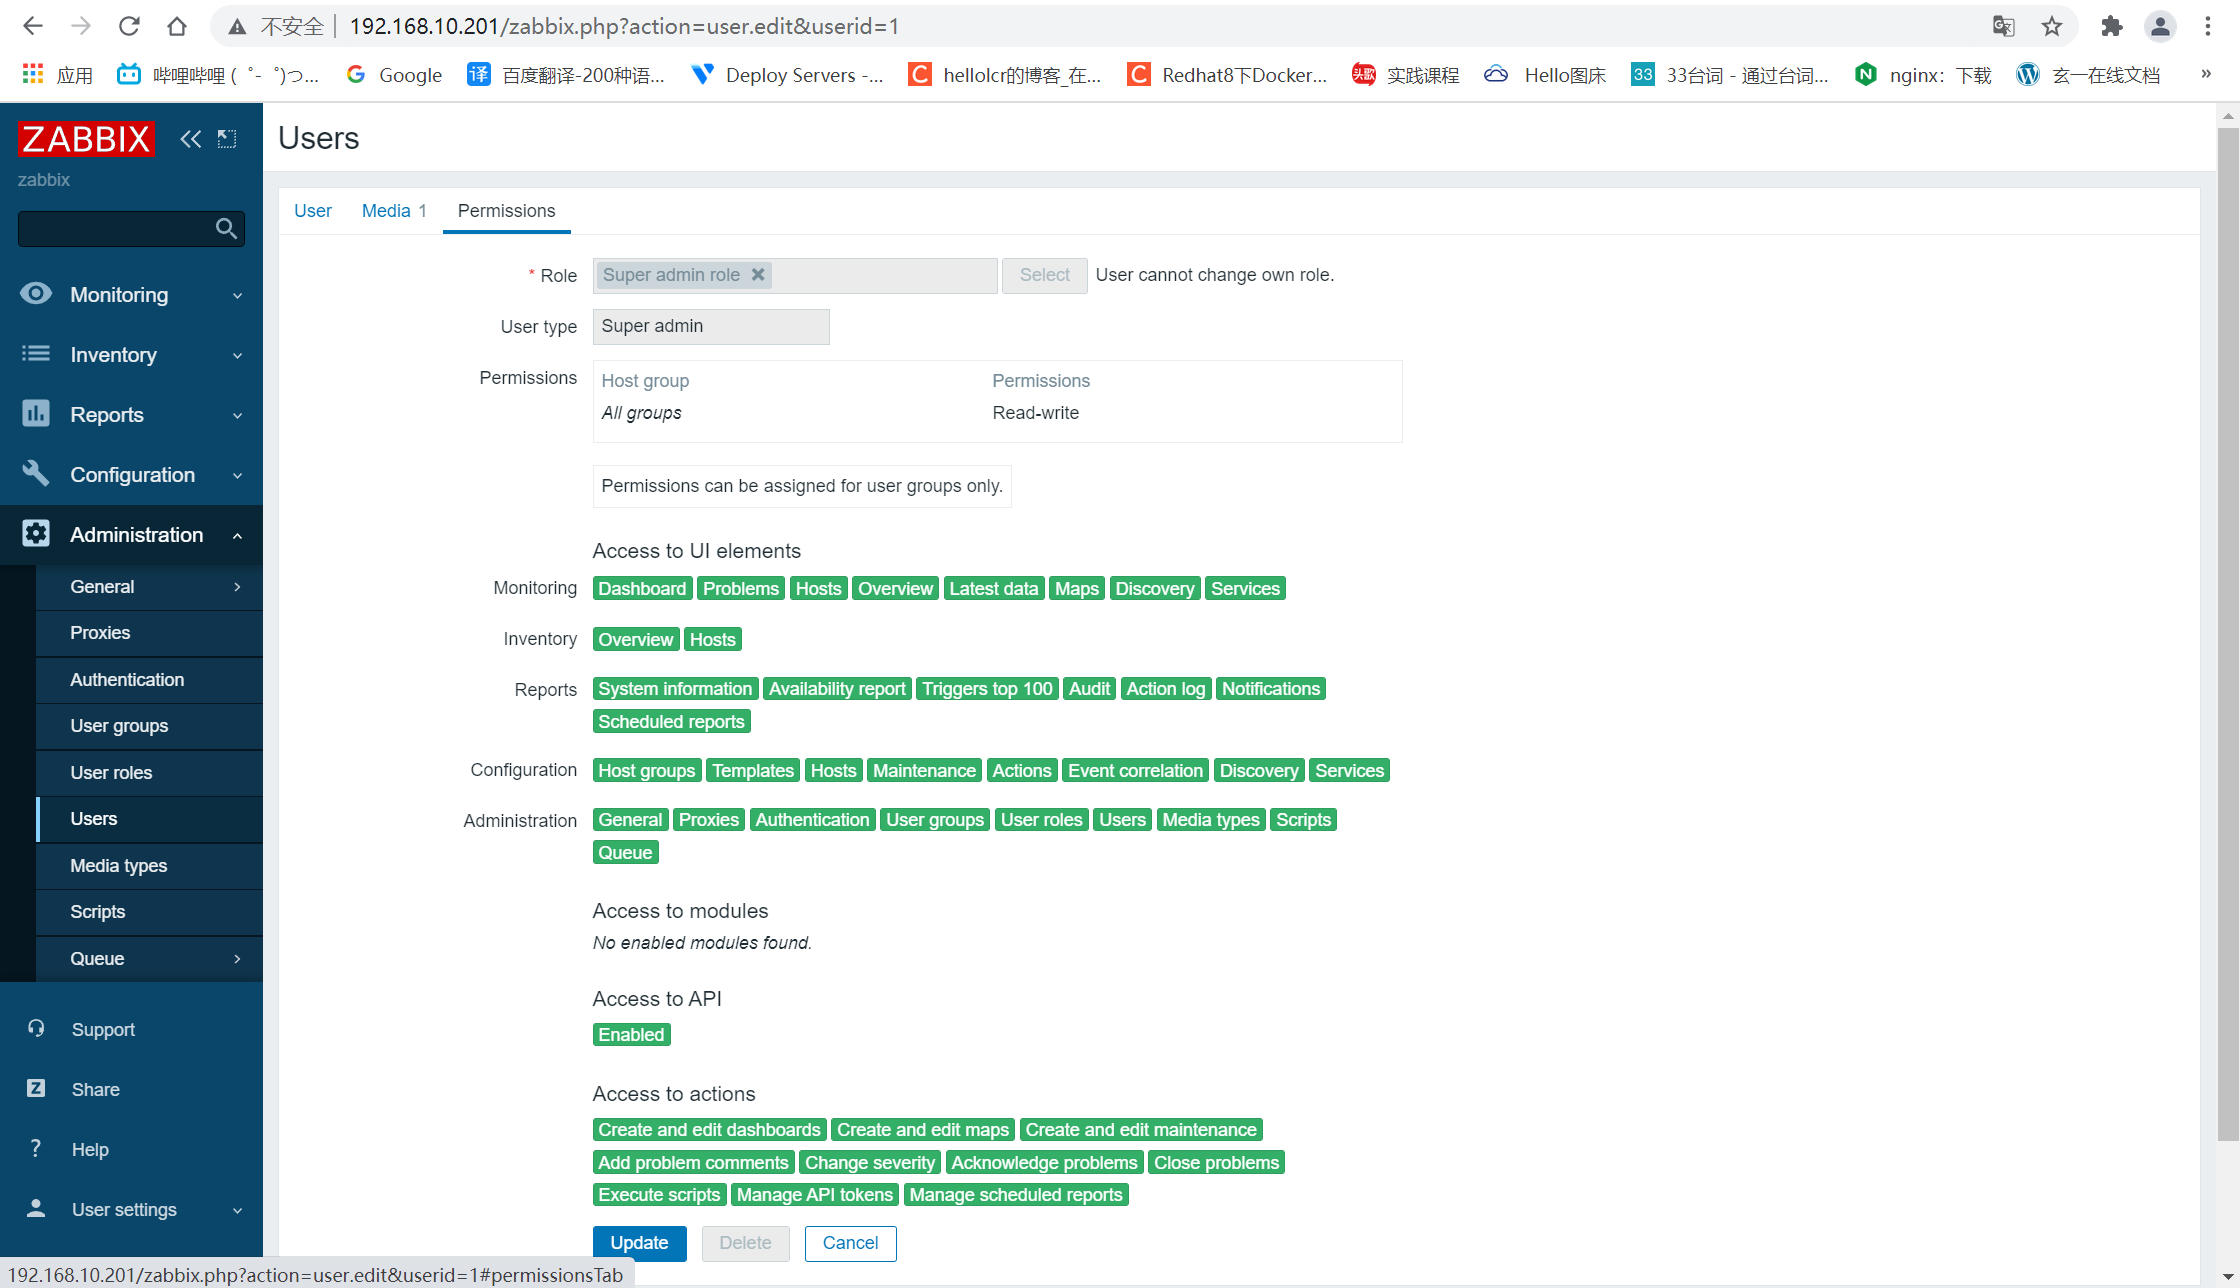The height and width of the screenshot is (1288, 2240).
Task: Click the User type field
Action: (711, 326)
